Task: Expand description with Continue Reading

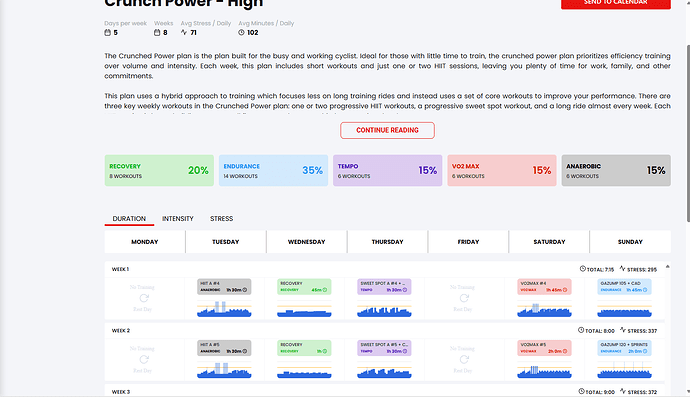Action: 387,130
